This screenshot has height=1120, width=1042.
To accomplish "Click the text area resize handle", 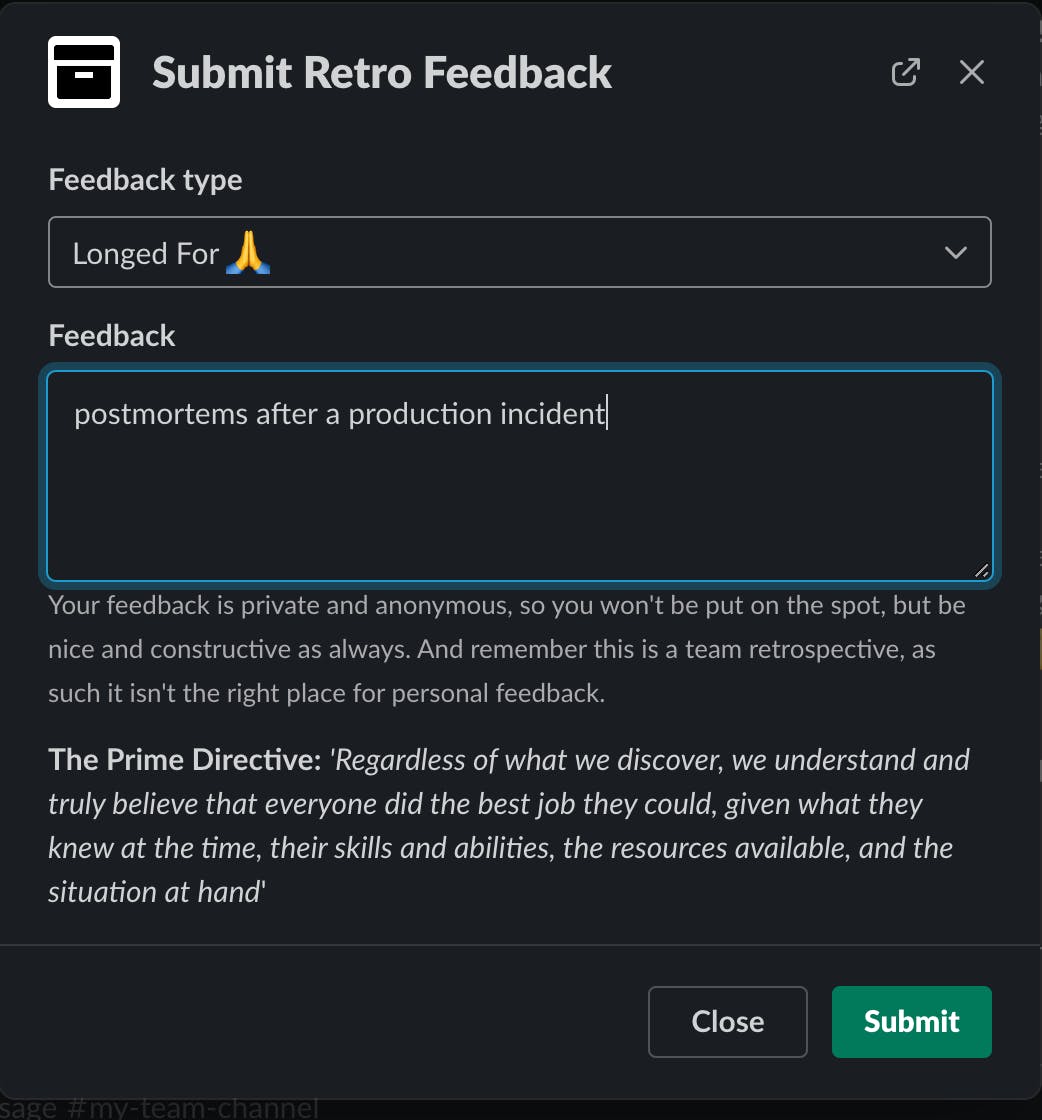I will (981, 570).
